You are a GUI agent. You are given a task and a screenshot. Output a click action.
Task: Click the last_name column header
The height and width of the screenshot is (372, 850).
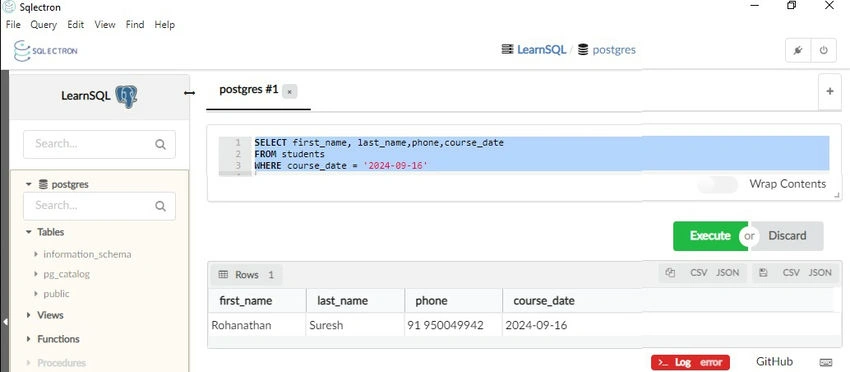point(355,301)
